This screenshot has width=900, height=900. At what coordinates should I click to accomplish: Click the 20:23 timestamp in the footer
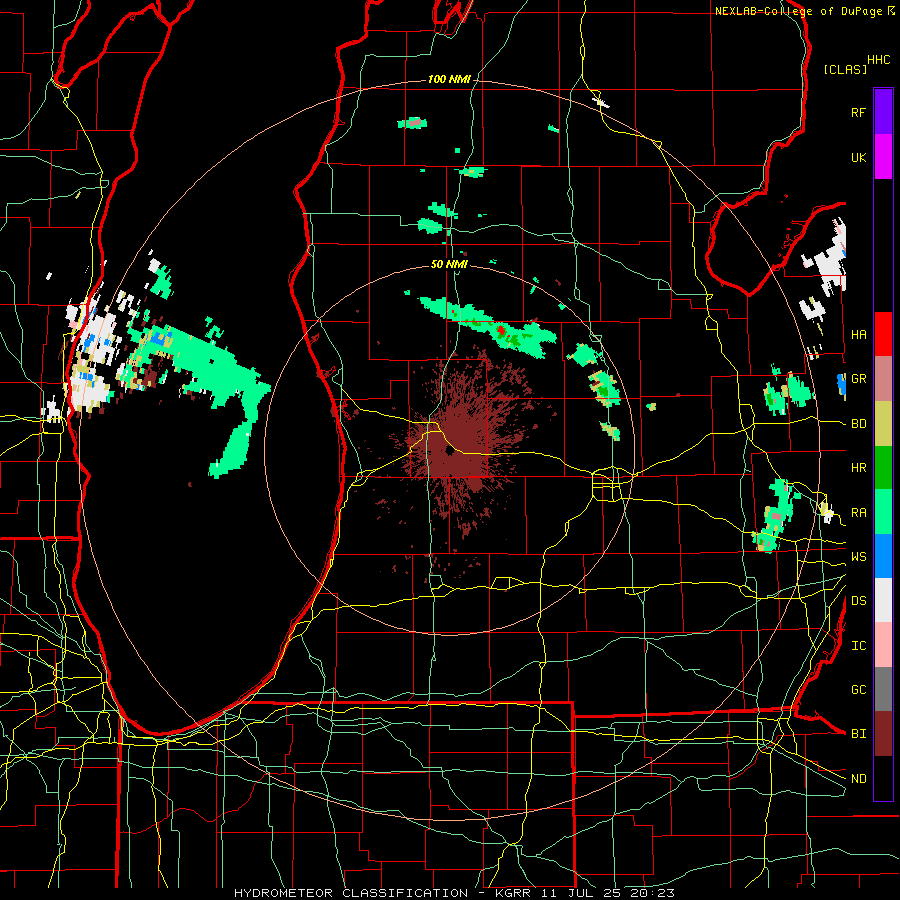pos(651,893)
